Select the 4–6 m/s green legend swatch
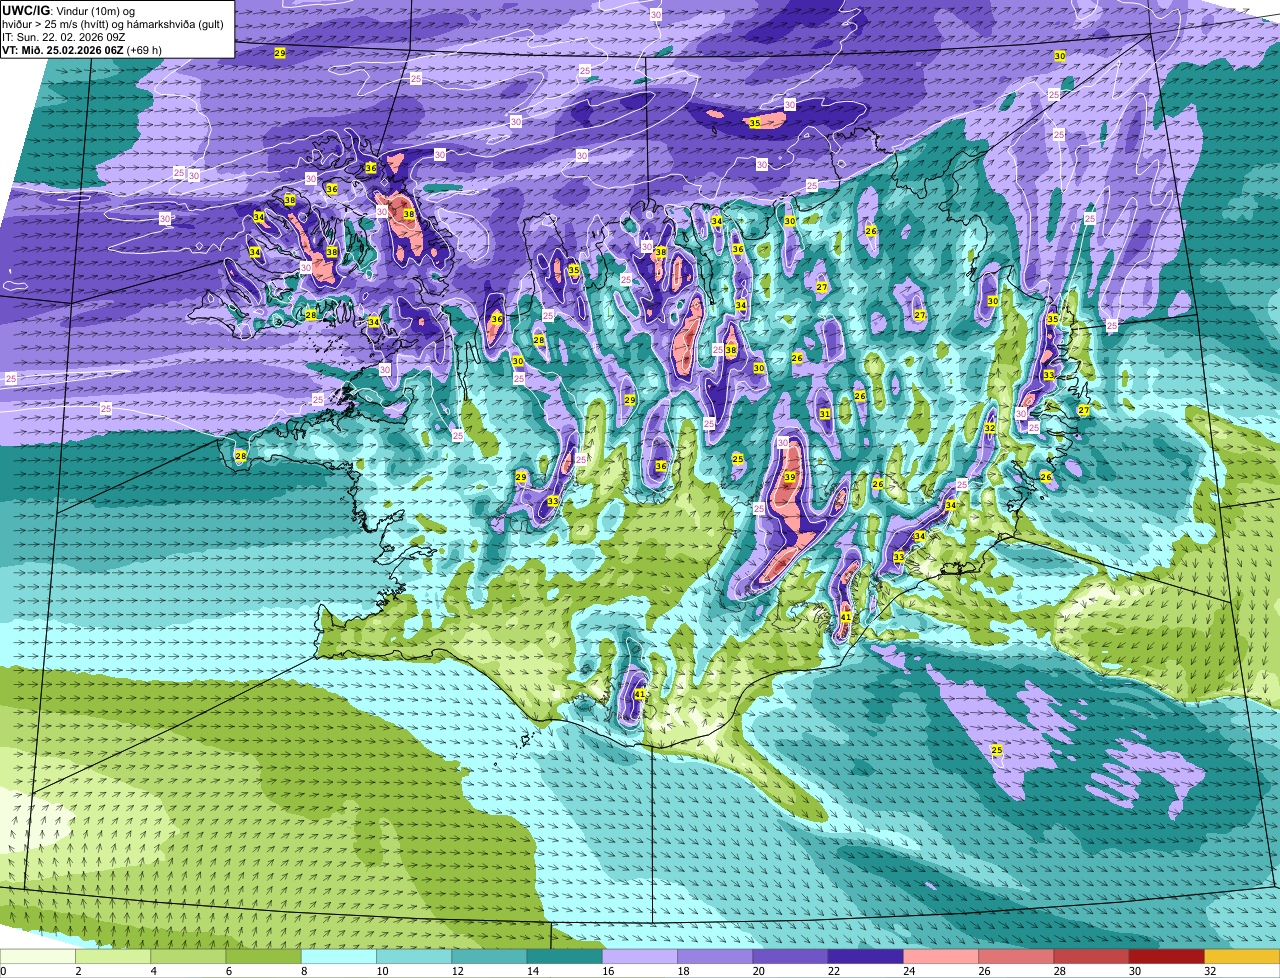The height and width of the screenshot is (978, 1280). coord(189,956)
